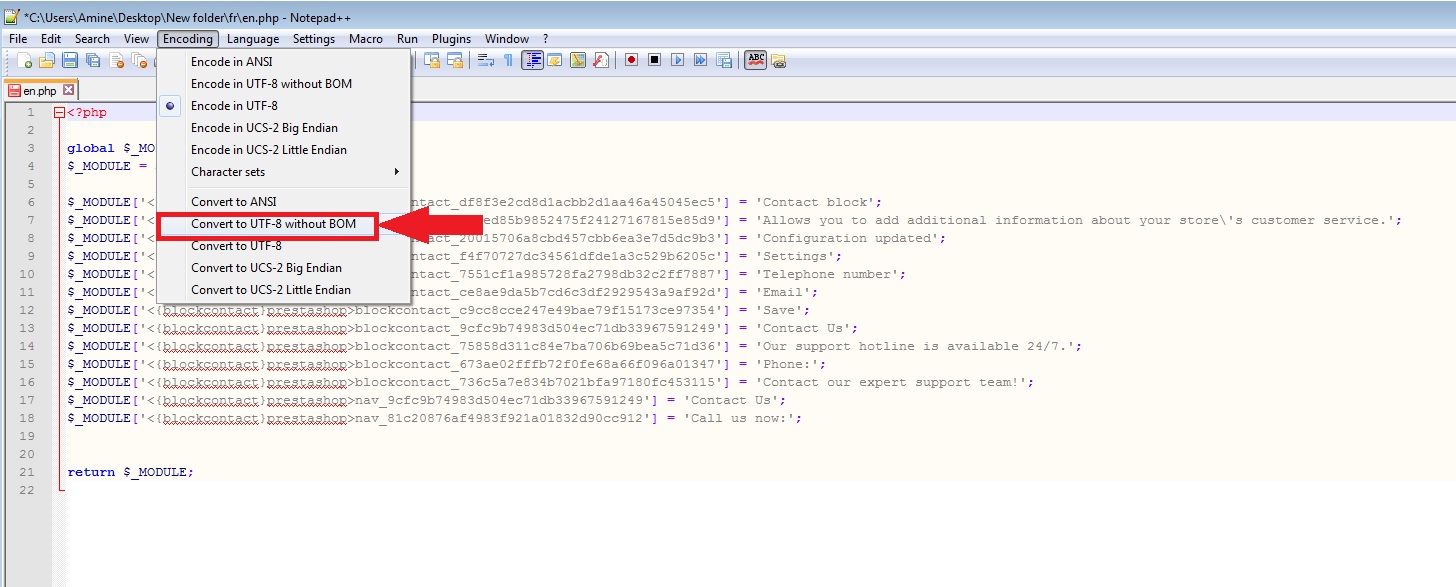Open the Language menu
The height and width of the screenshot is (587, 1456).
pyautogui.click(x=253, y=39)
